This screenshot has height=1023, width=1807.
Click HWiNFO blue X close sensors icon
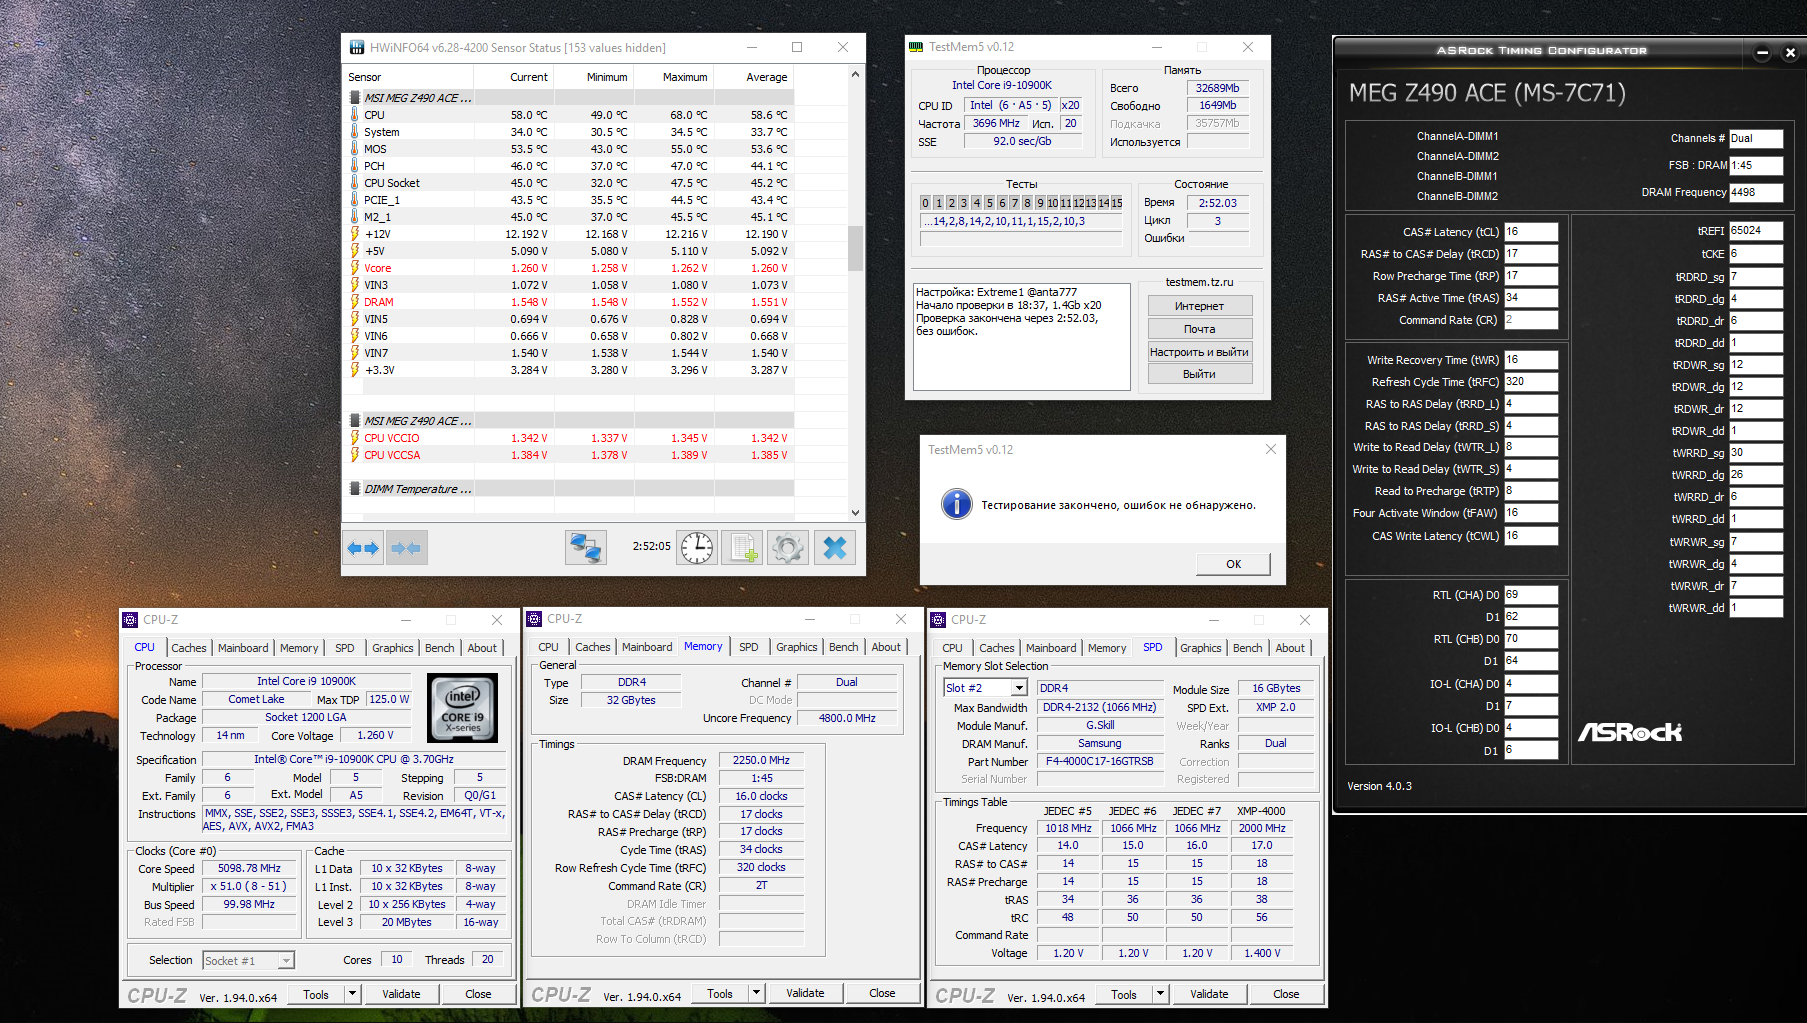(835, 548)
